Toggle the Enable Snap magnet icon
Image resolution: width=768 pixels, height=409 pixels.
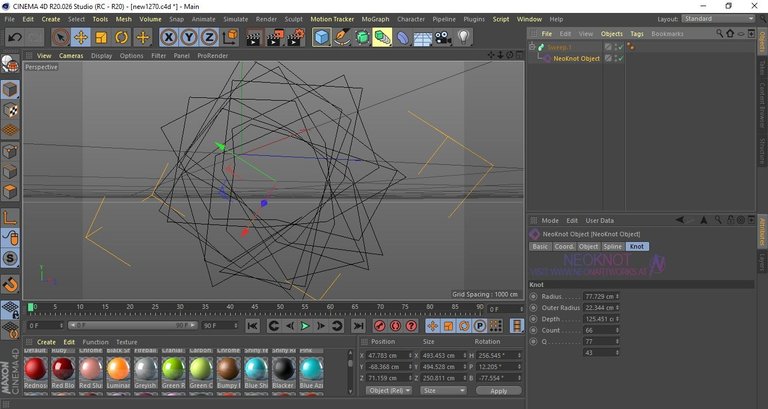coord(10,284)
